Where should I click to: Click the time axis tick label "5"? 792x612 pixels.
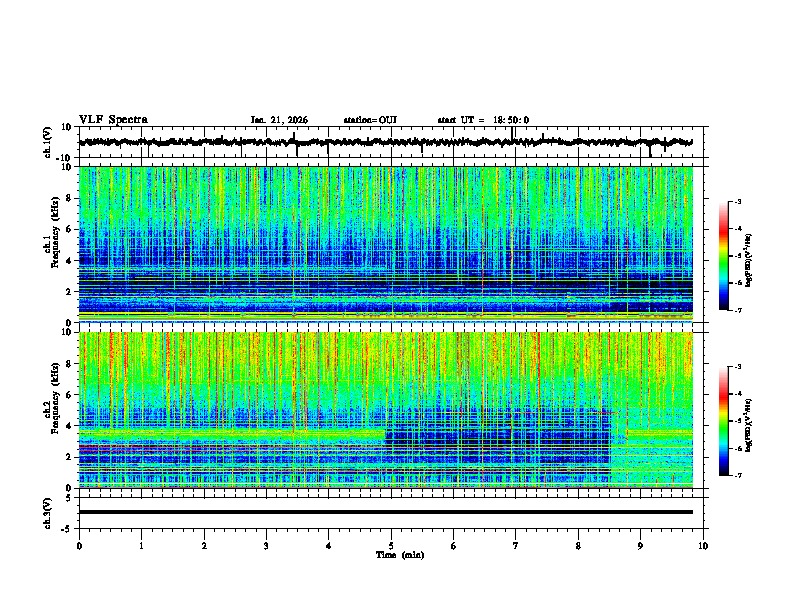(x=391, y=546)
